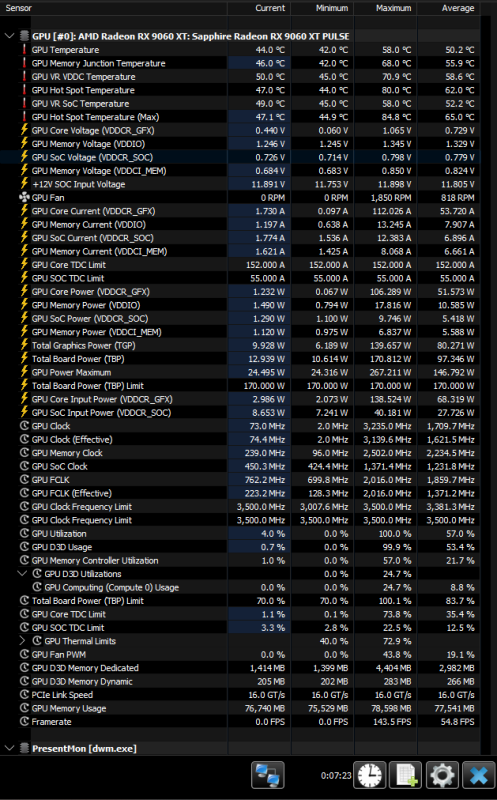Select the GPU Memory Current (VDDIO) row
This screenshot has width=497, height=800.
240,224
